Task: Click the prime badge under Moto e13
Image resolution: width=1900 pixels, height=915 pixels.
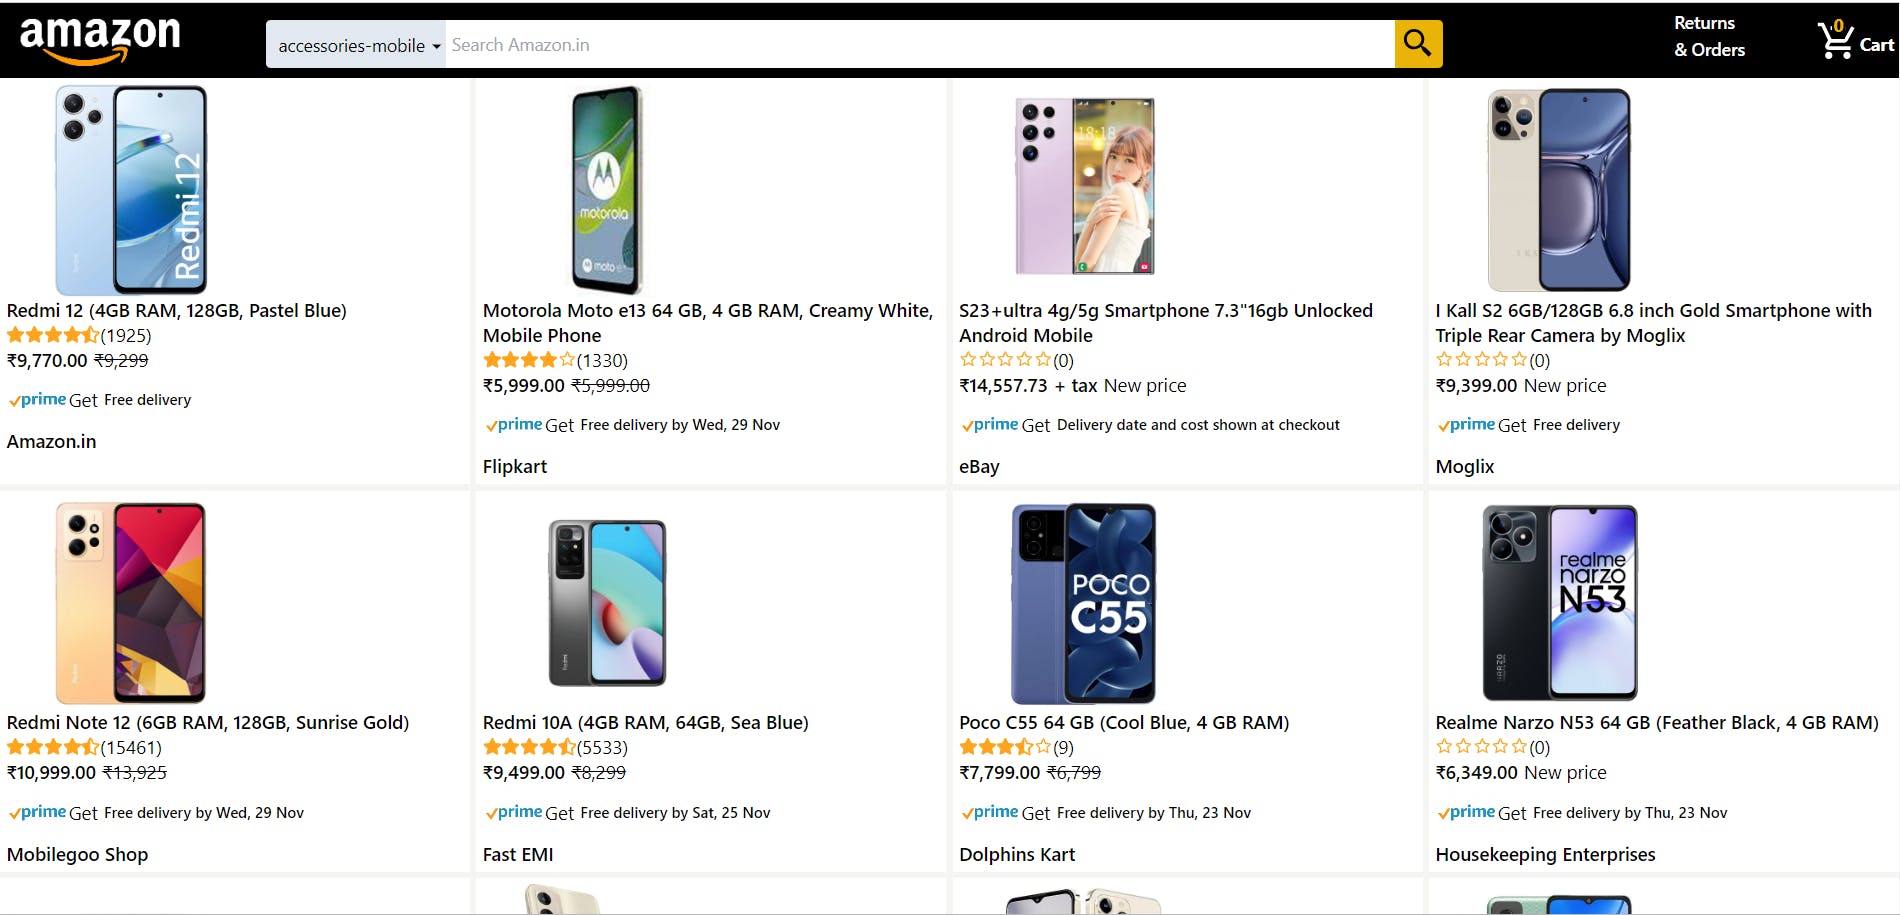Action: [x=513, y=425]
